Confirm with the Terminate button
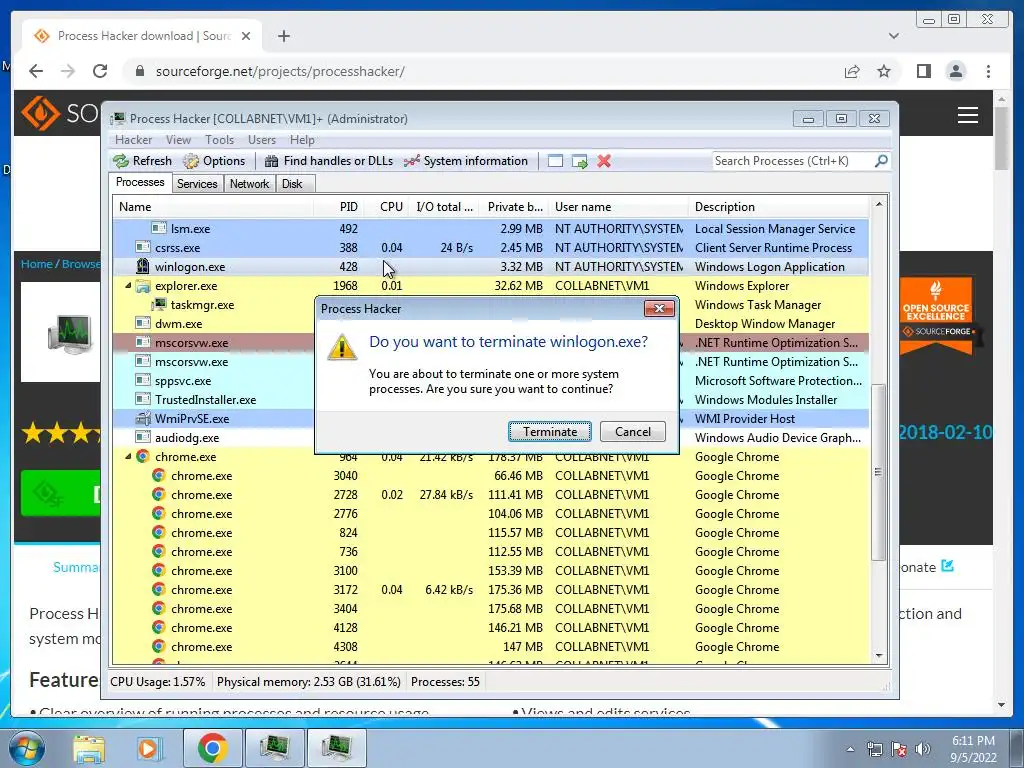This screenshot has height=768, width=1024. pyautogui.click(x=550, y=432)
